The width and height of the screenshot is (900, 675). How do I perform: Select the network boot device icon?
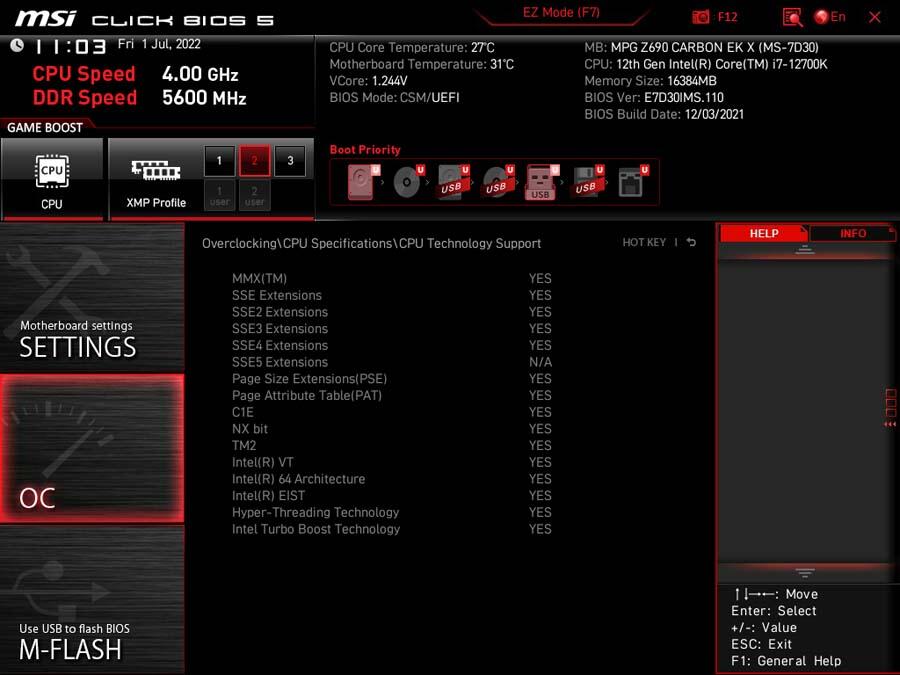633,182
